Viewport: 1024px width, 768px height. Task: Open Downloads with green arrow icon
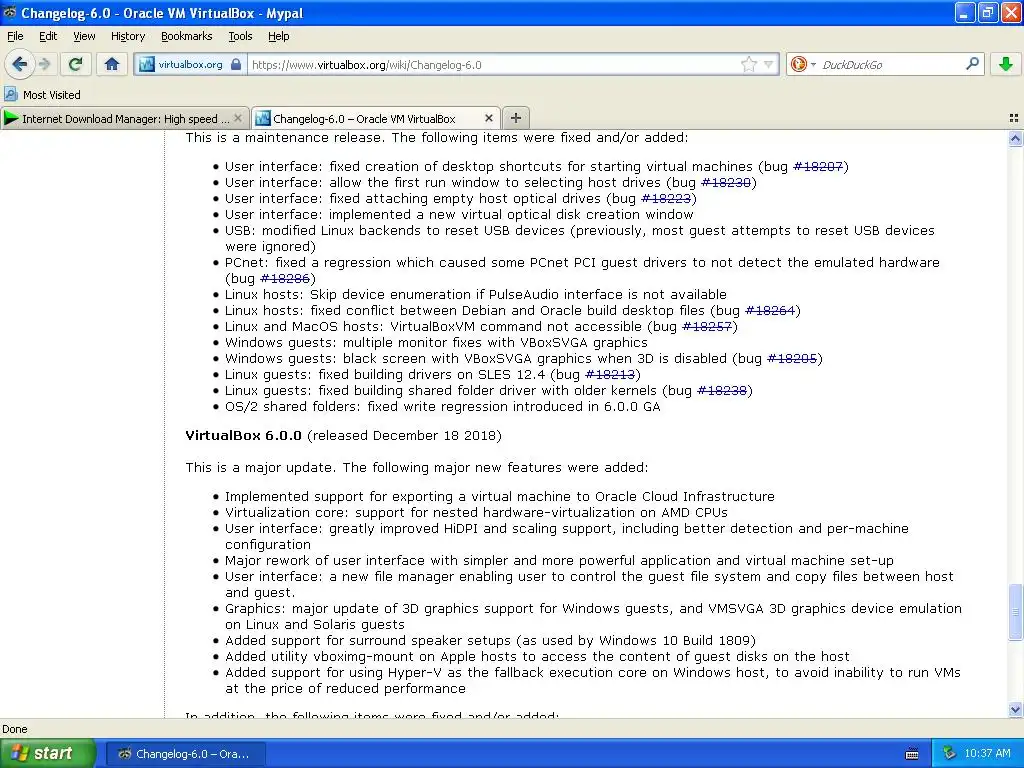(1006, 64)
